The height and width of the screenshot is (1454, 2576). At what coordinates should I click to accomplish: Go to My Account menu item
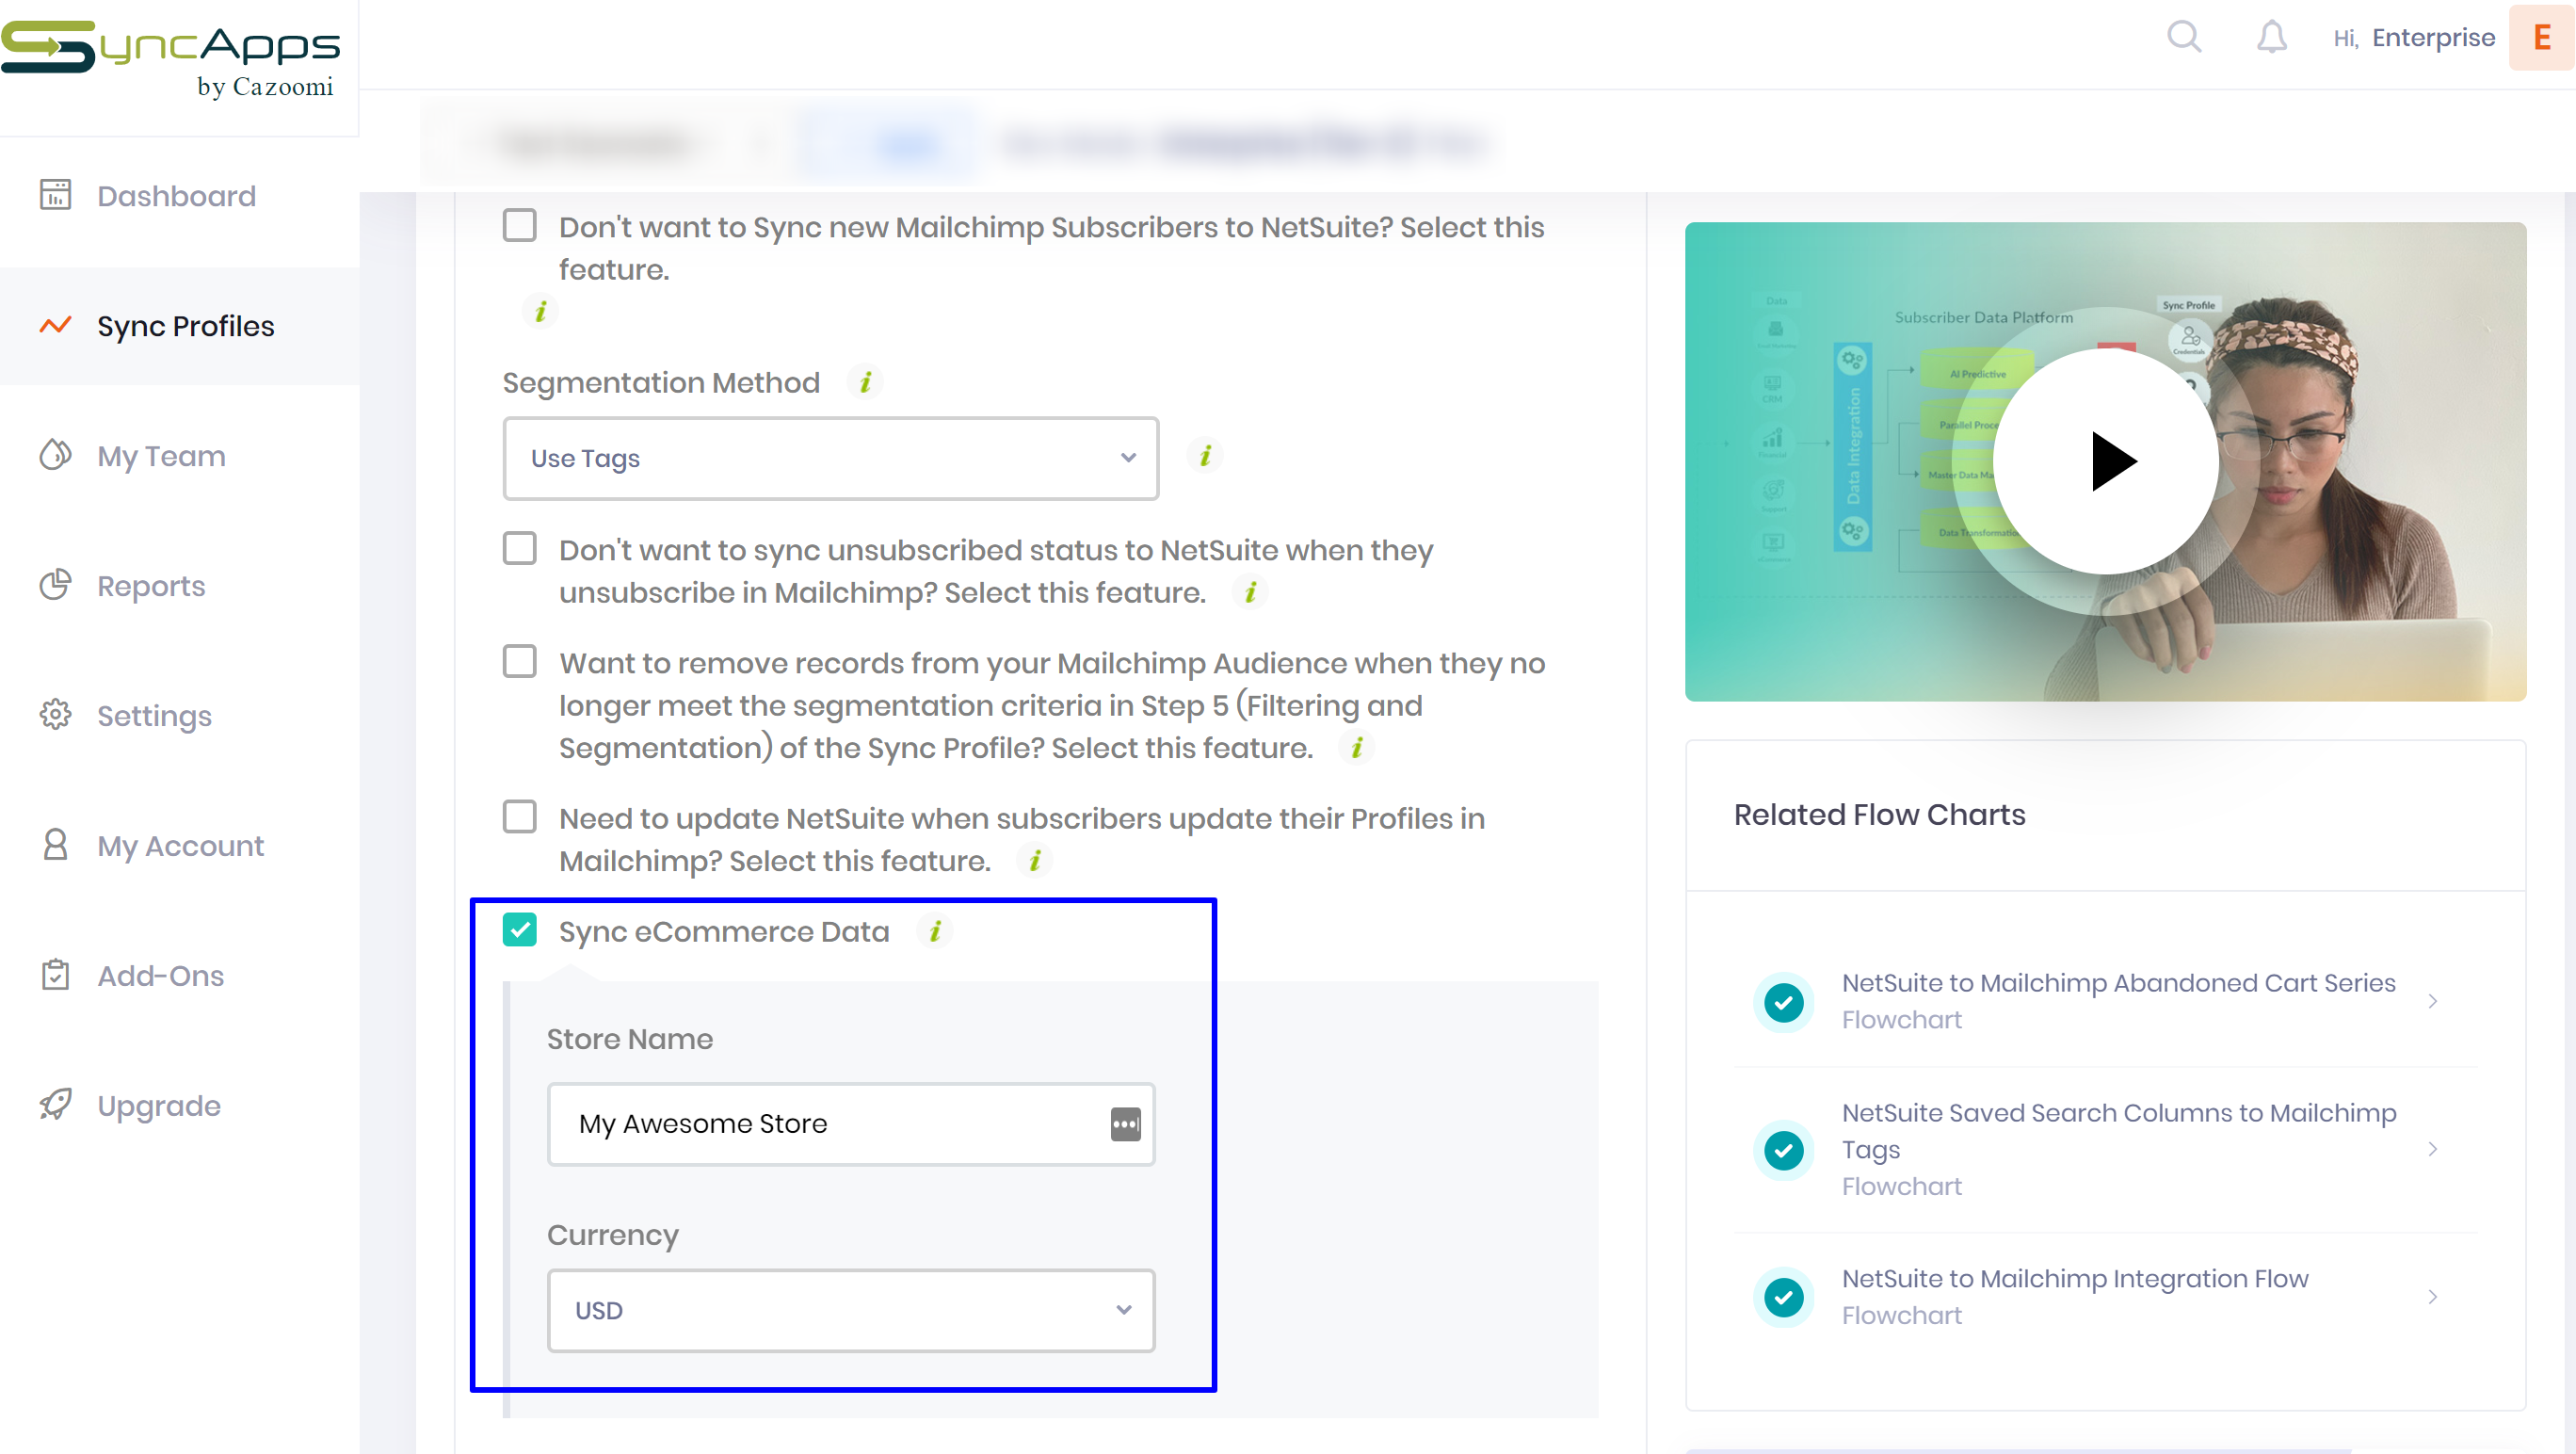(180, 845)
